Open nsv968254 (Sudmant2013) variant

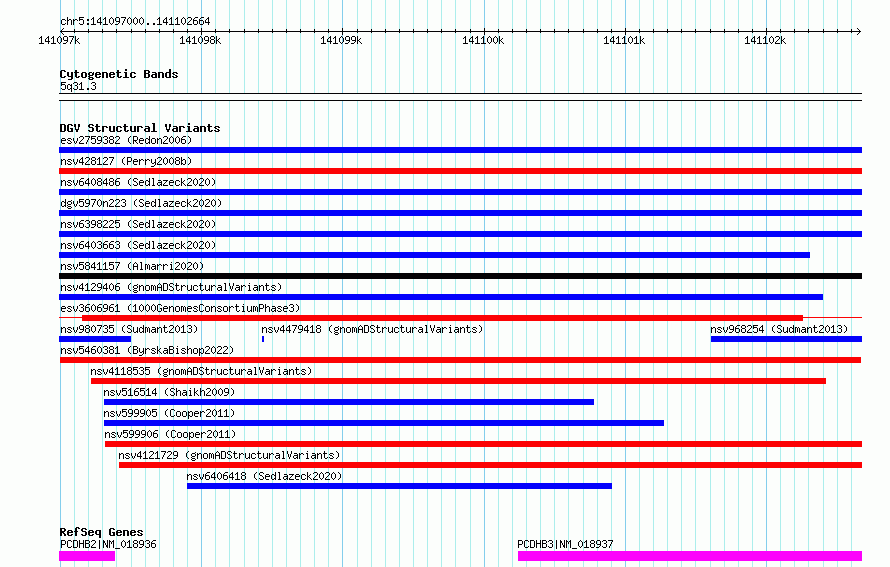[x=779, y=329]
